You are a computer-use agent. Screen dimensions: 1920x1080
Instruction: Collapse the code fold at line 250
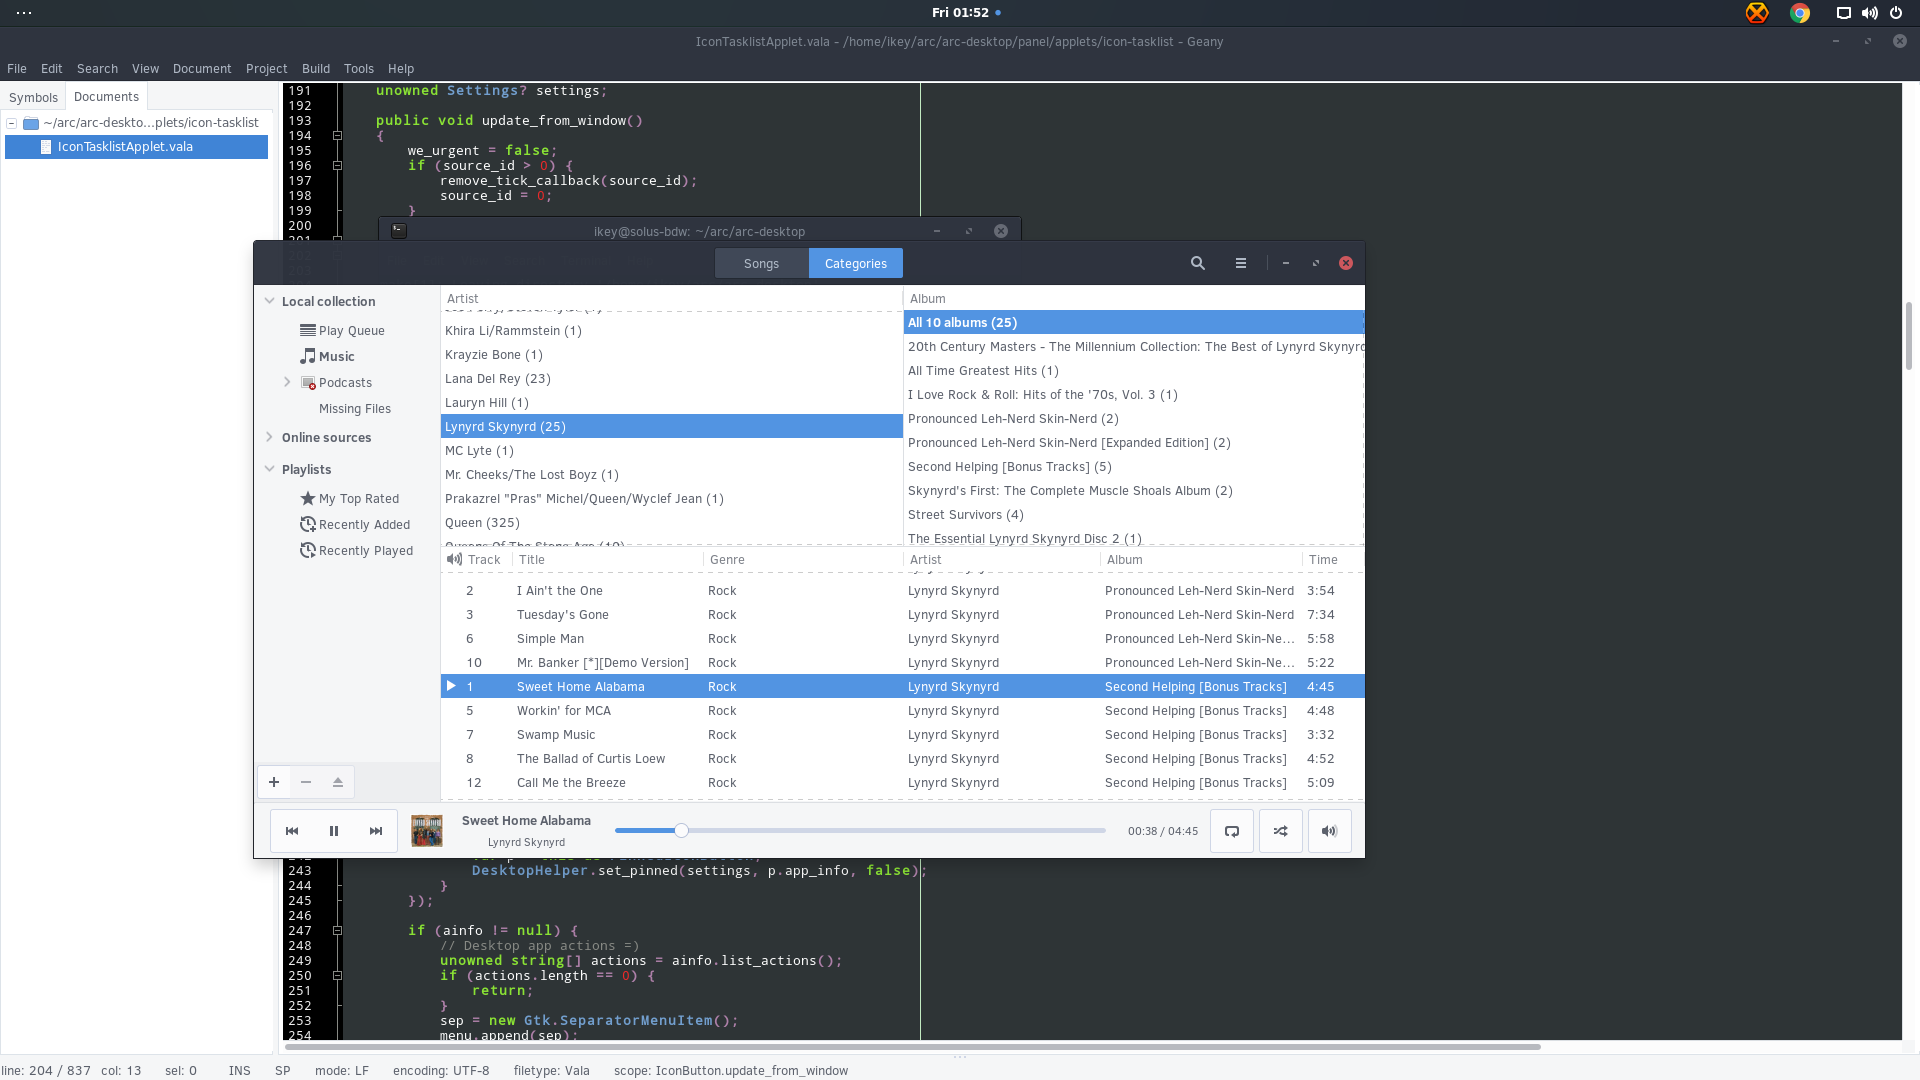[x=337, y=976]
